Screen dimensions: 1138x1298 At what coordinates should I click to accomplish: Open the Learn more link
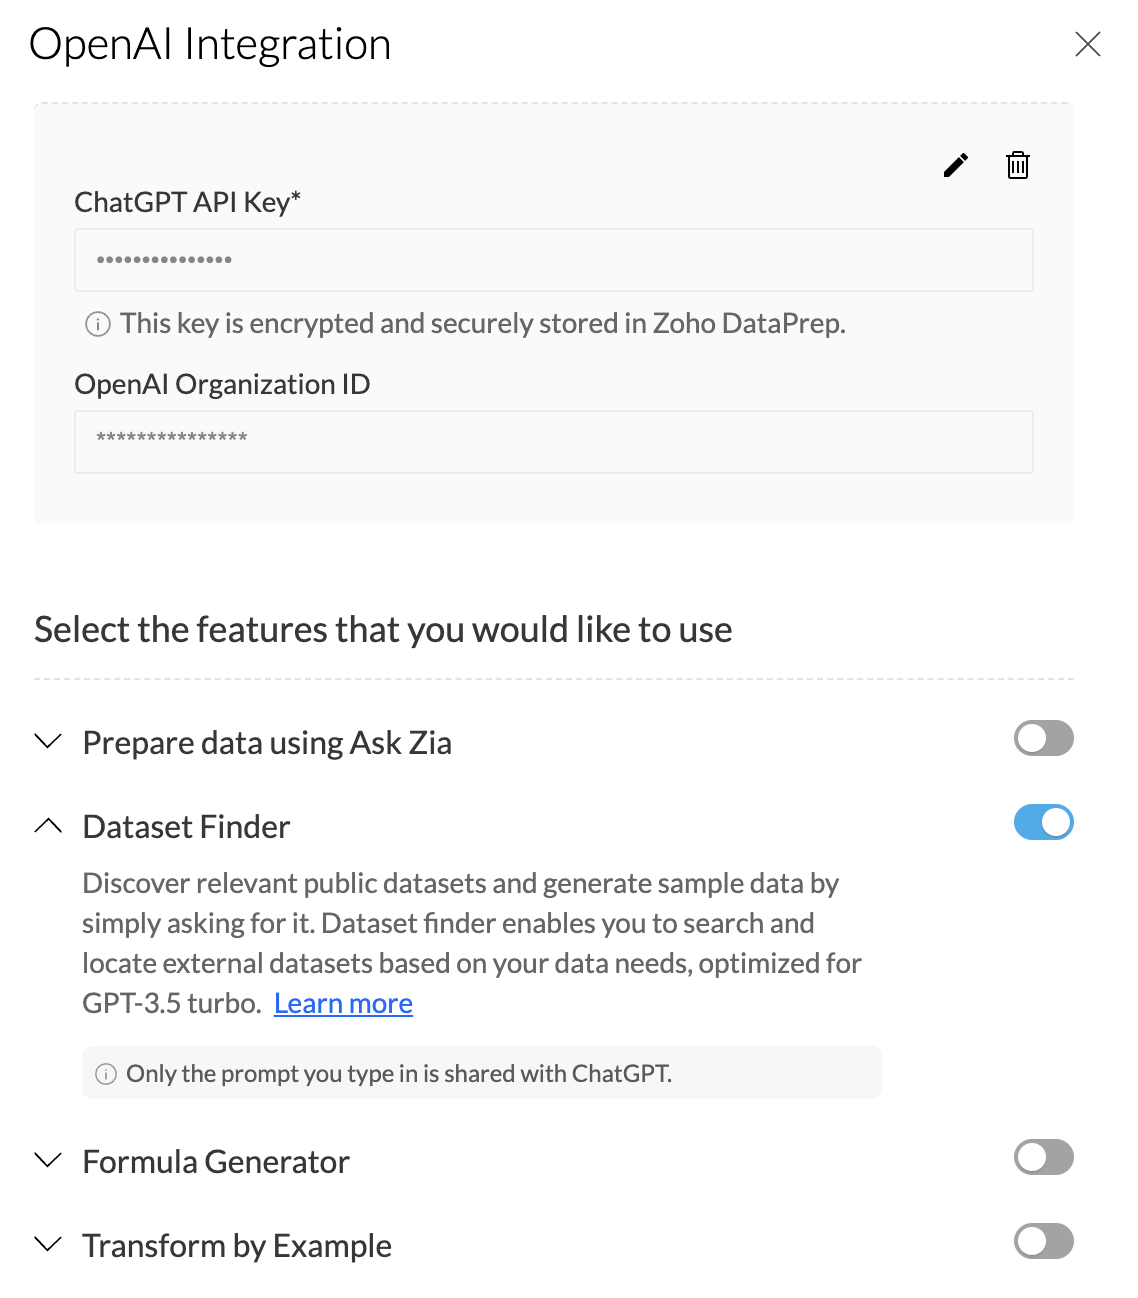(343, 1003)
